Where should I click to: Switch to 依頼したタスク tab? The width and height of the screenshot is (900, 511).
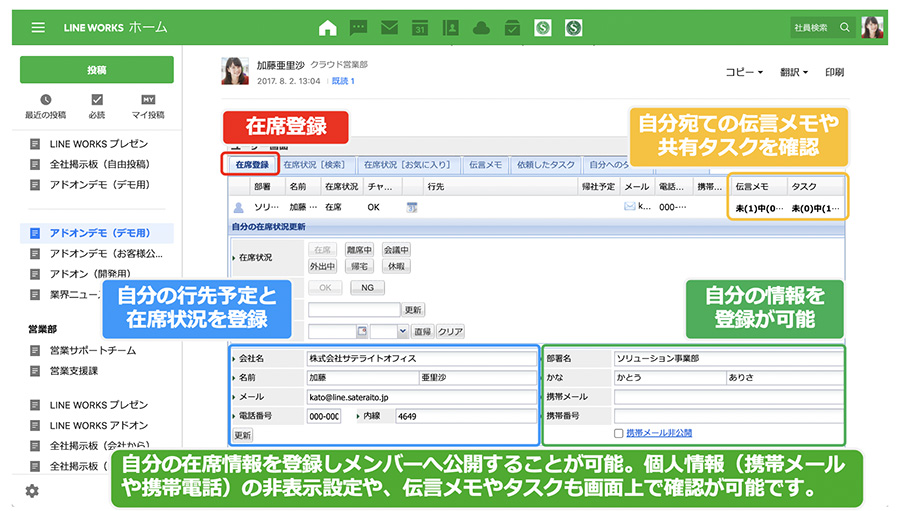click(546, 165)
